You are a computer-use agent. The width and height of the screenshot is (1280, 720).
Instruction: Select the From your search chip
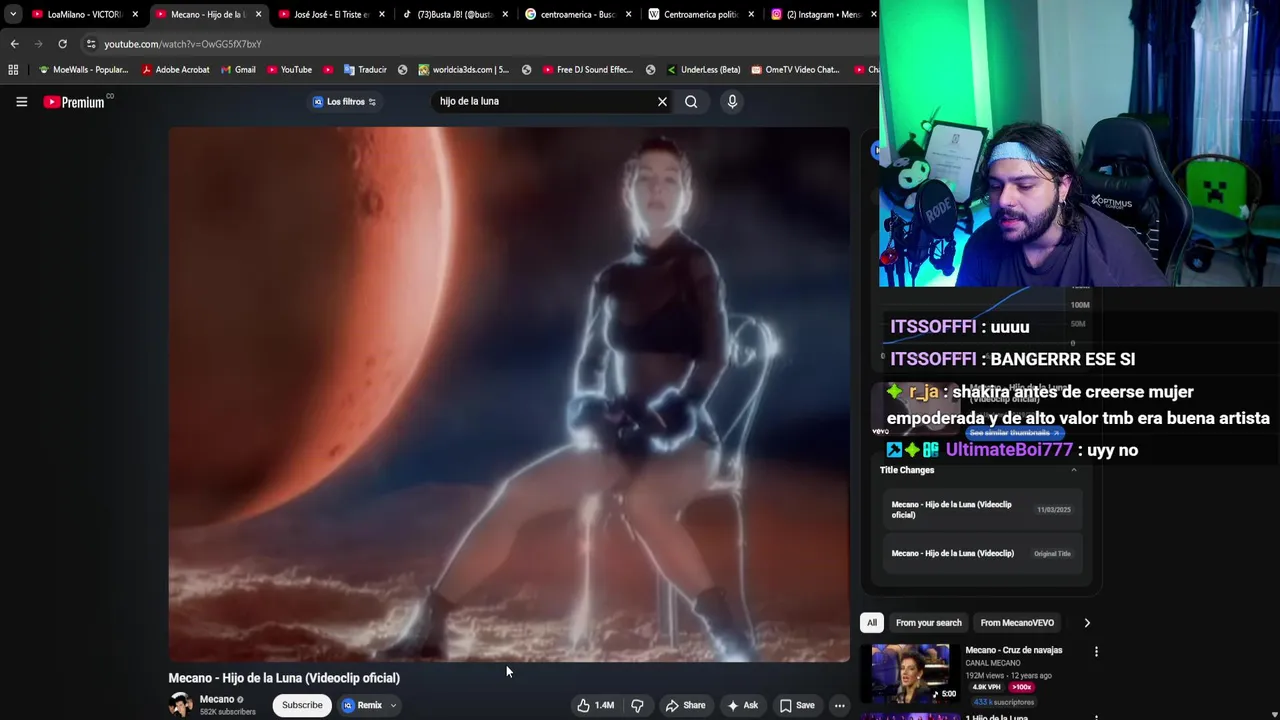click(x=928, y=623)
